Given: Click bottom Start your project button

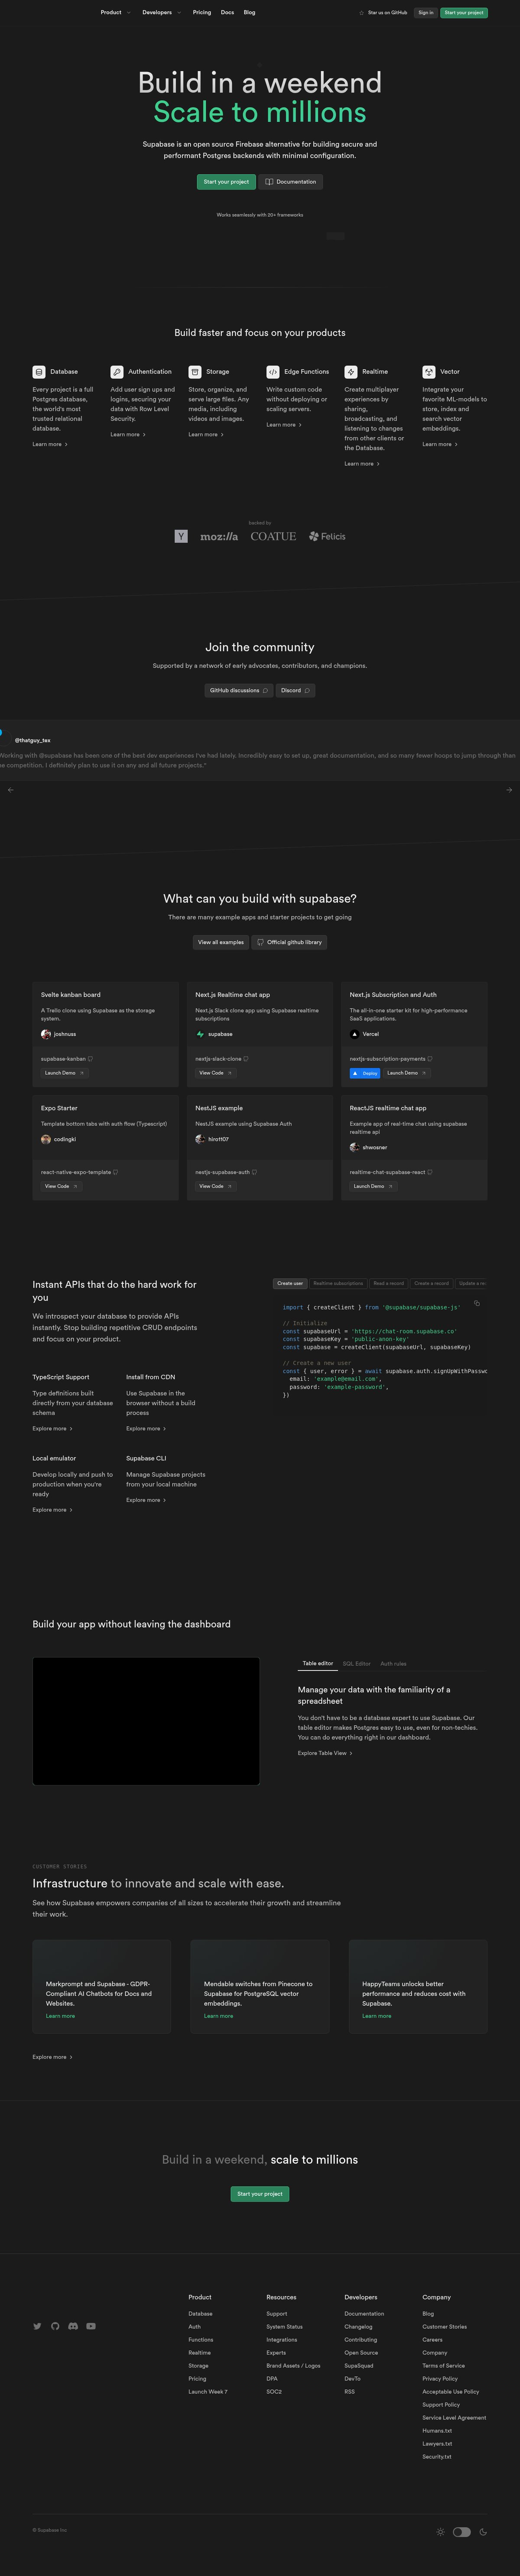Looking at the screenshot, I should [x=260, y=2194].
